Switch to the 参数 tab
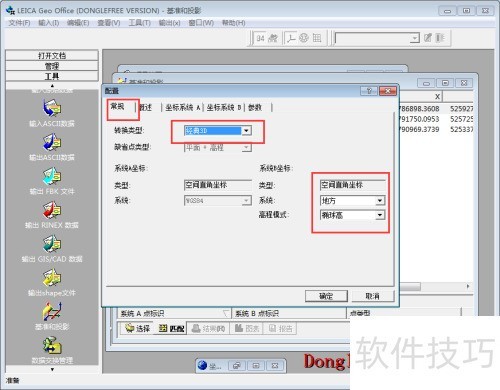 coord(255,107)
